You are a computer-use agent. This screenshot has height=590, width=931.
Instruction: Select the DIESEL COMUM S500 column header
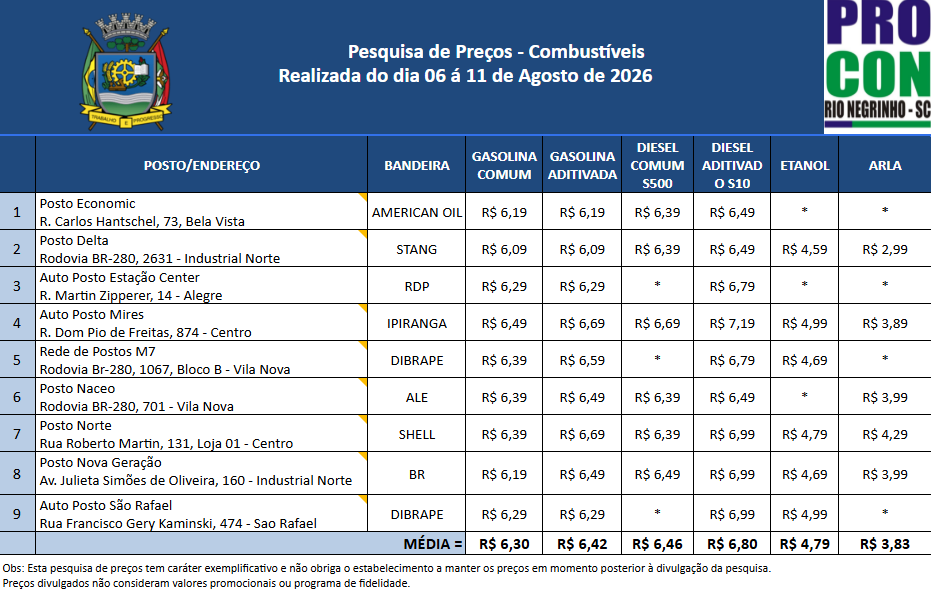point(657,165)
